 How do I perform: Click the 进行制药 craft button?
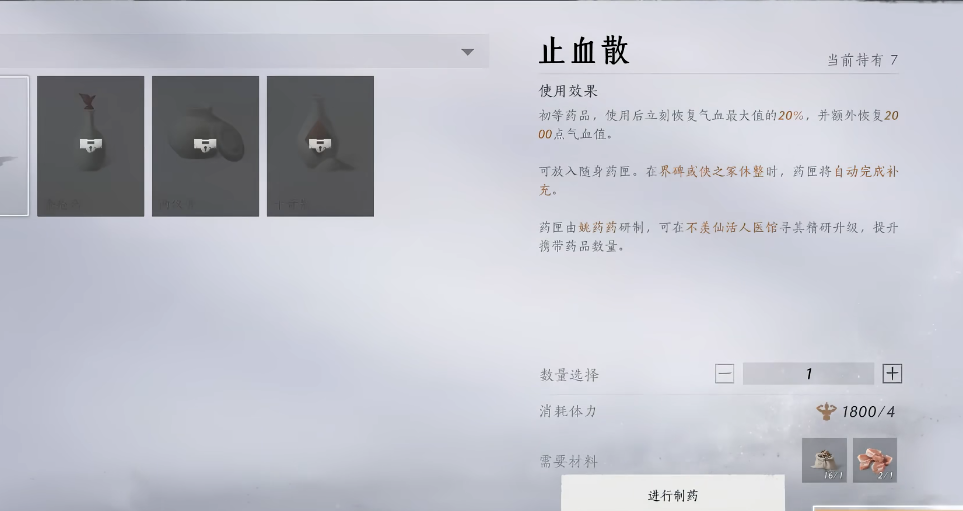click(x=673, y=493)
